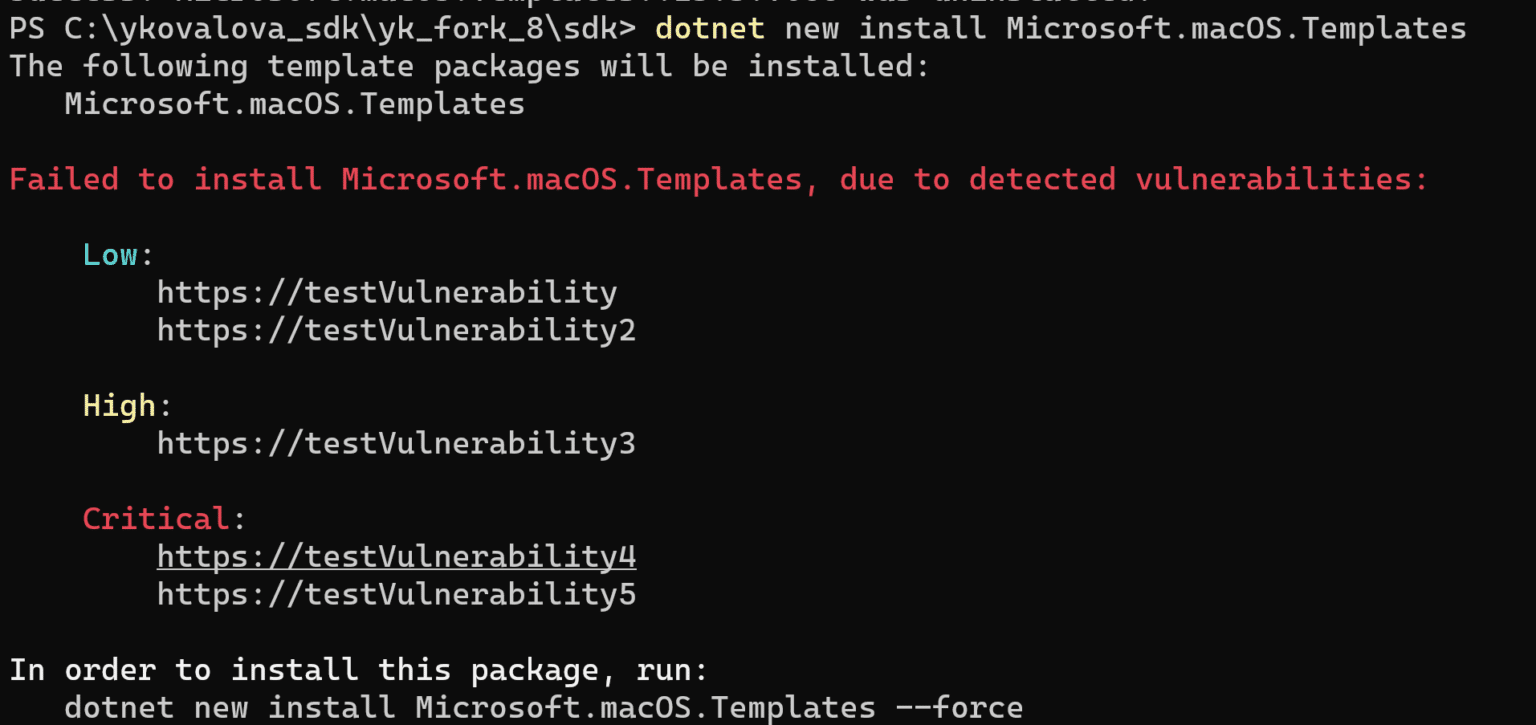Follow the underlined https://testVulnerability4 link
Image resolution: width=1536 pixels, height=725 pixels.
pos(396,556)
